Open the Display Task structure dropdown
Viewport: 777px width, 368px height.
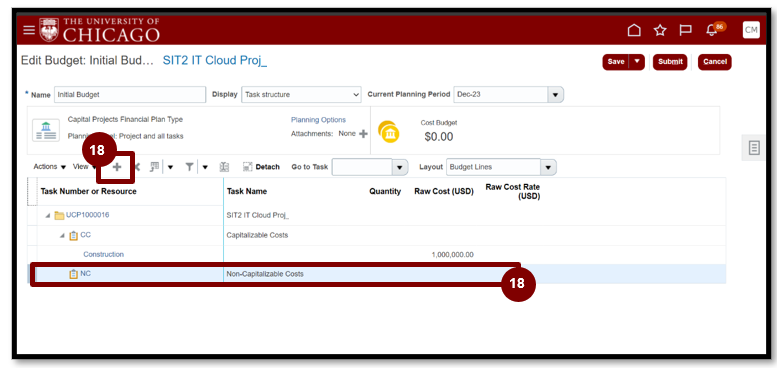tap(301, 95)
